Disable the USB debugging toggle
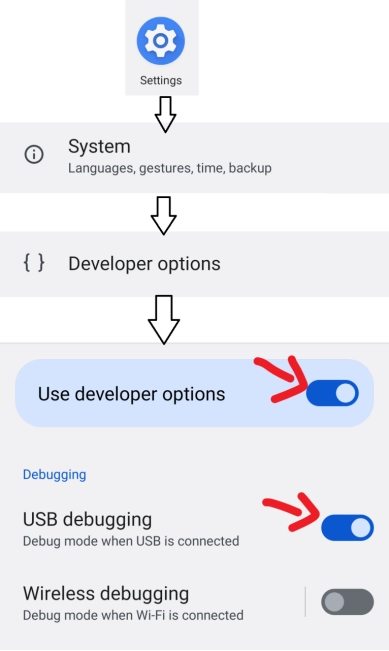The image size is (389, 651). pyautogui.click(x=347, y=528)
